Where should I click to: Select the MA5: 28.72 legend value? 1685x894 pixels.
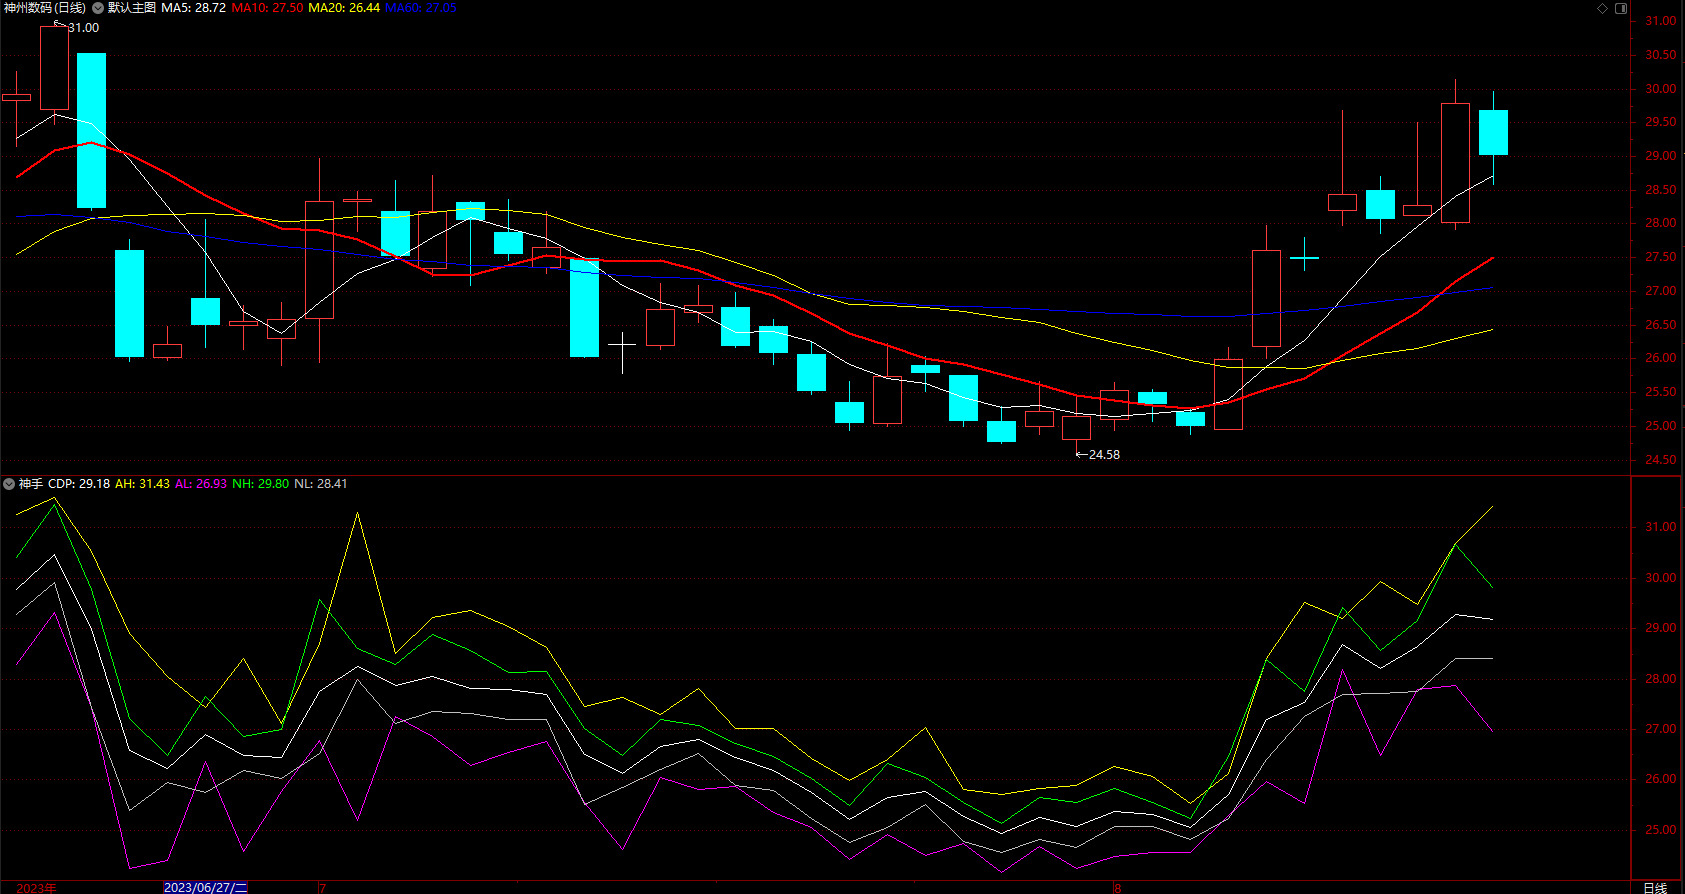pos(194,8)
